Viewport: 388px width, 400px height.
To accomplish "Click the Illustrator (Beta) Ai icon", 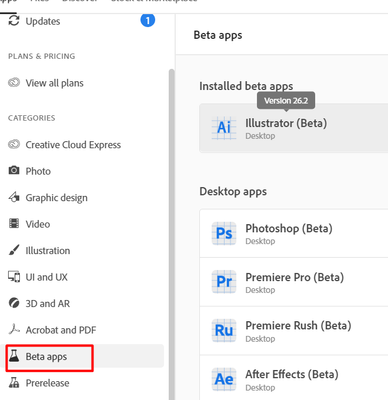I will [x=224, y=128].
